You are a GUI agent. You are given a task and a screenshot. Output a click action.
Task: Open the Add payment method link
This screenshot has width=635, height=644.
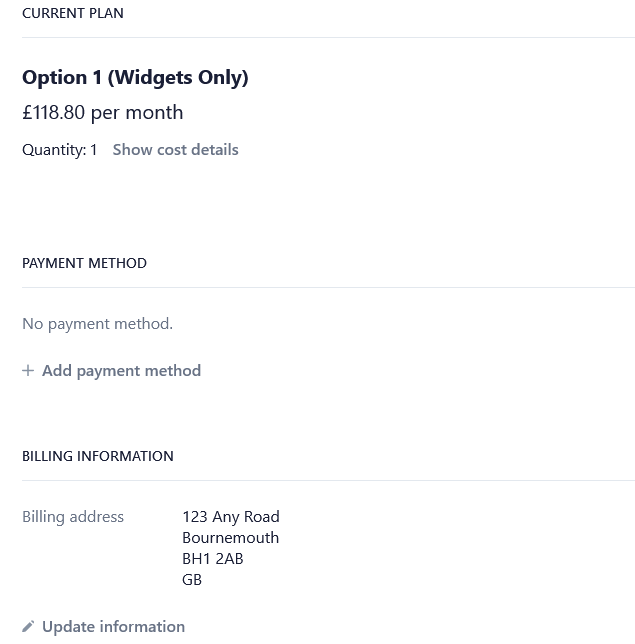(121, 370)
